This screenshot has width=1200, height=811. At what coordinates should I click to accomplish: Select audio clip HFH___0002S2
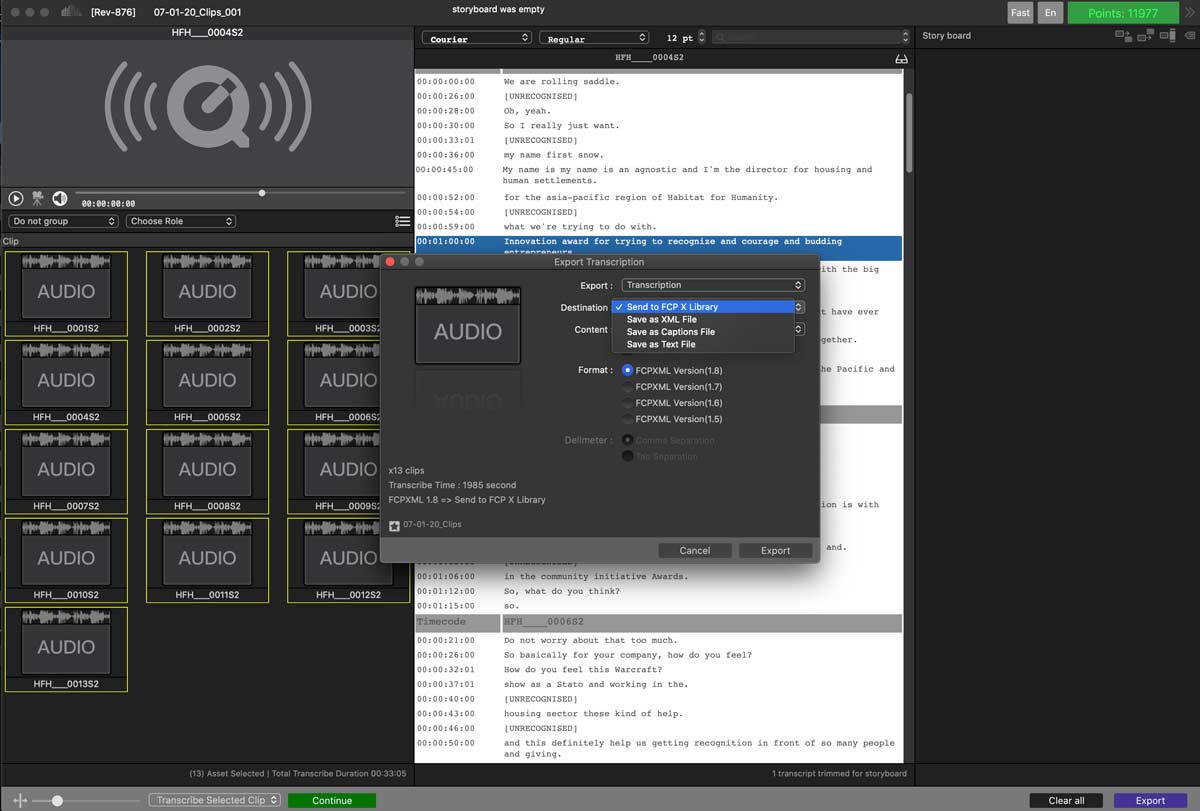pos(207,293)
